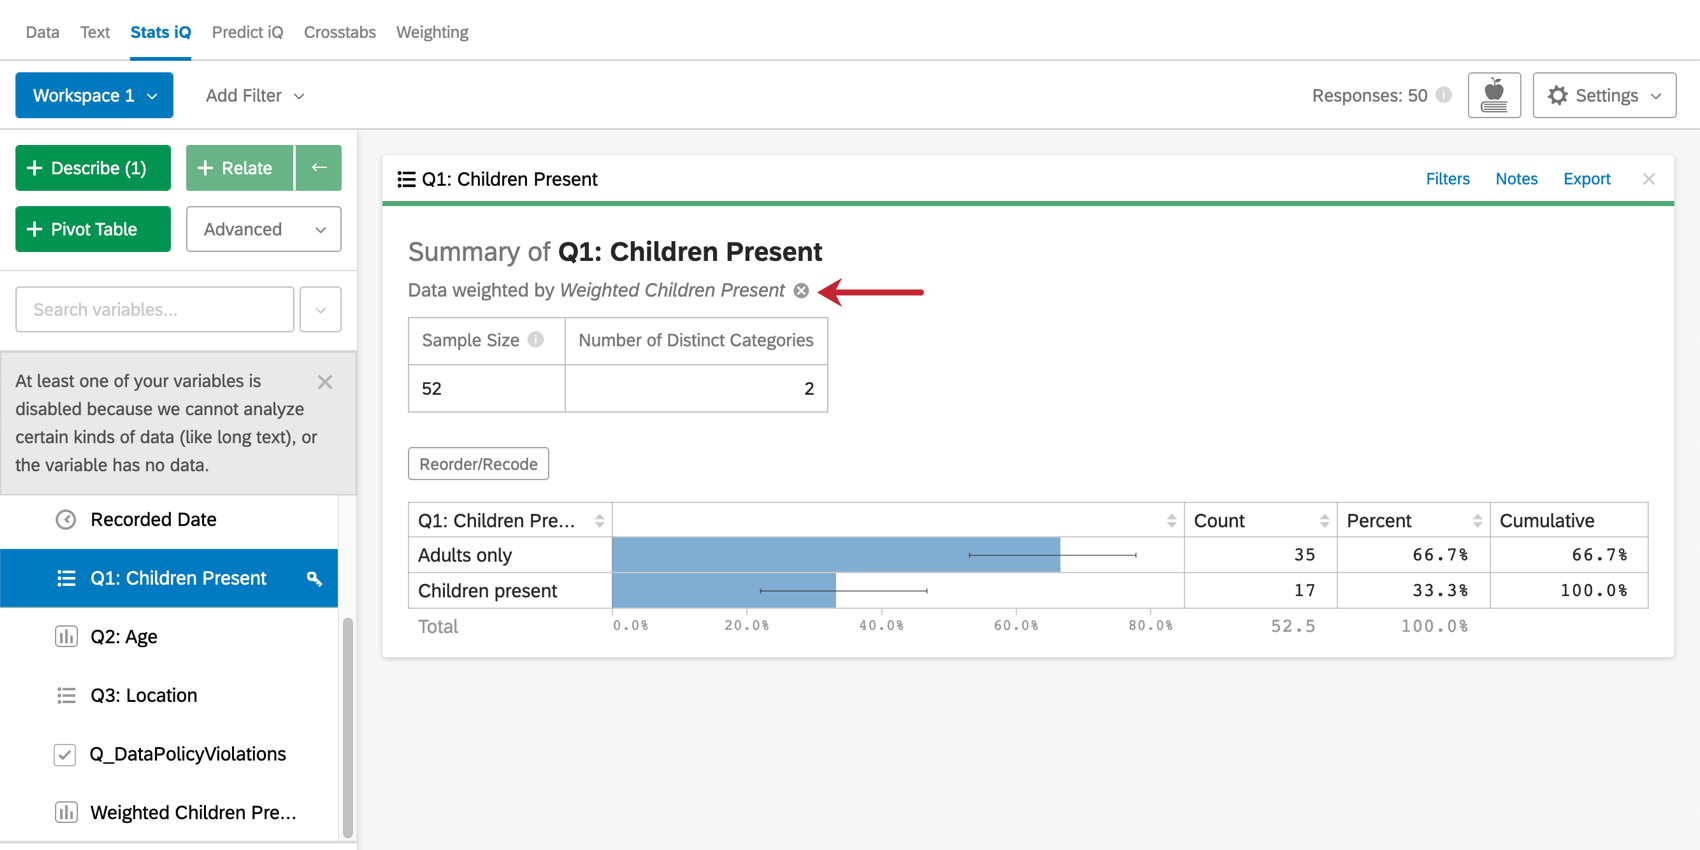Open the Workspace 1 dropdown

pos(94,96)
